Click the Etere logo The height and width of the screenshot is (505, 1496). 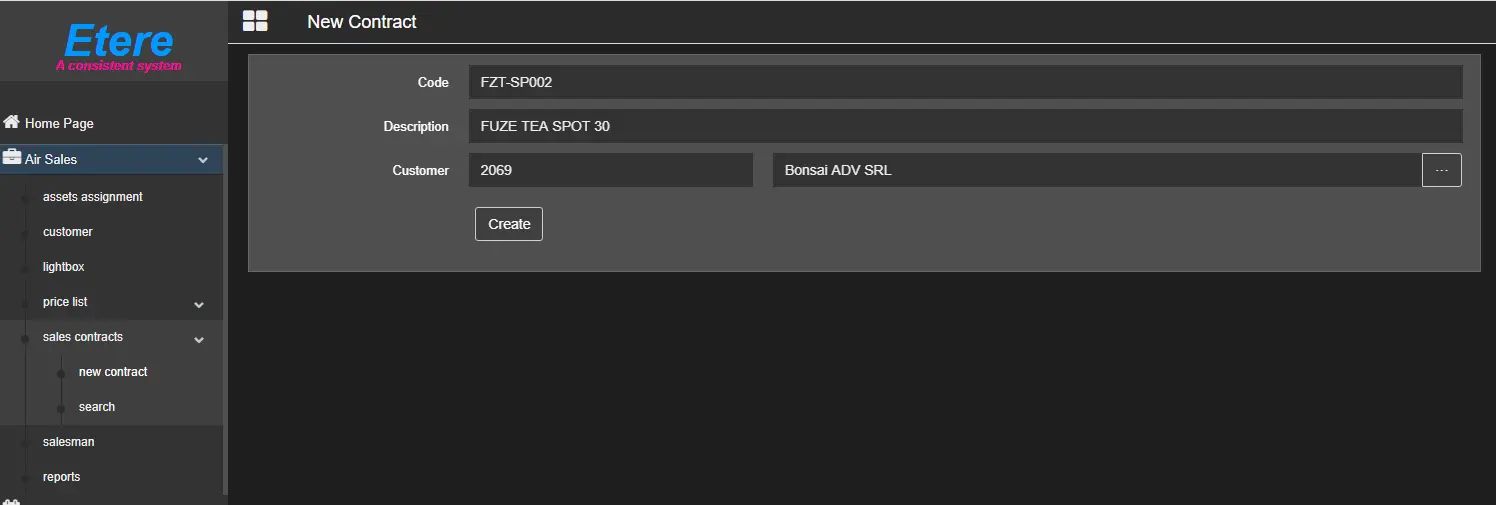click(118, 46)
